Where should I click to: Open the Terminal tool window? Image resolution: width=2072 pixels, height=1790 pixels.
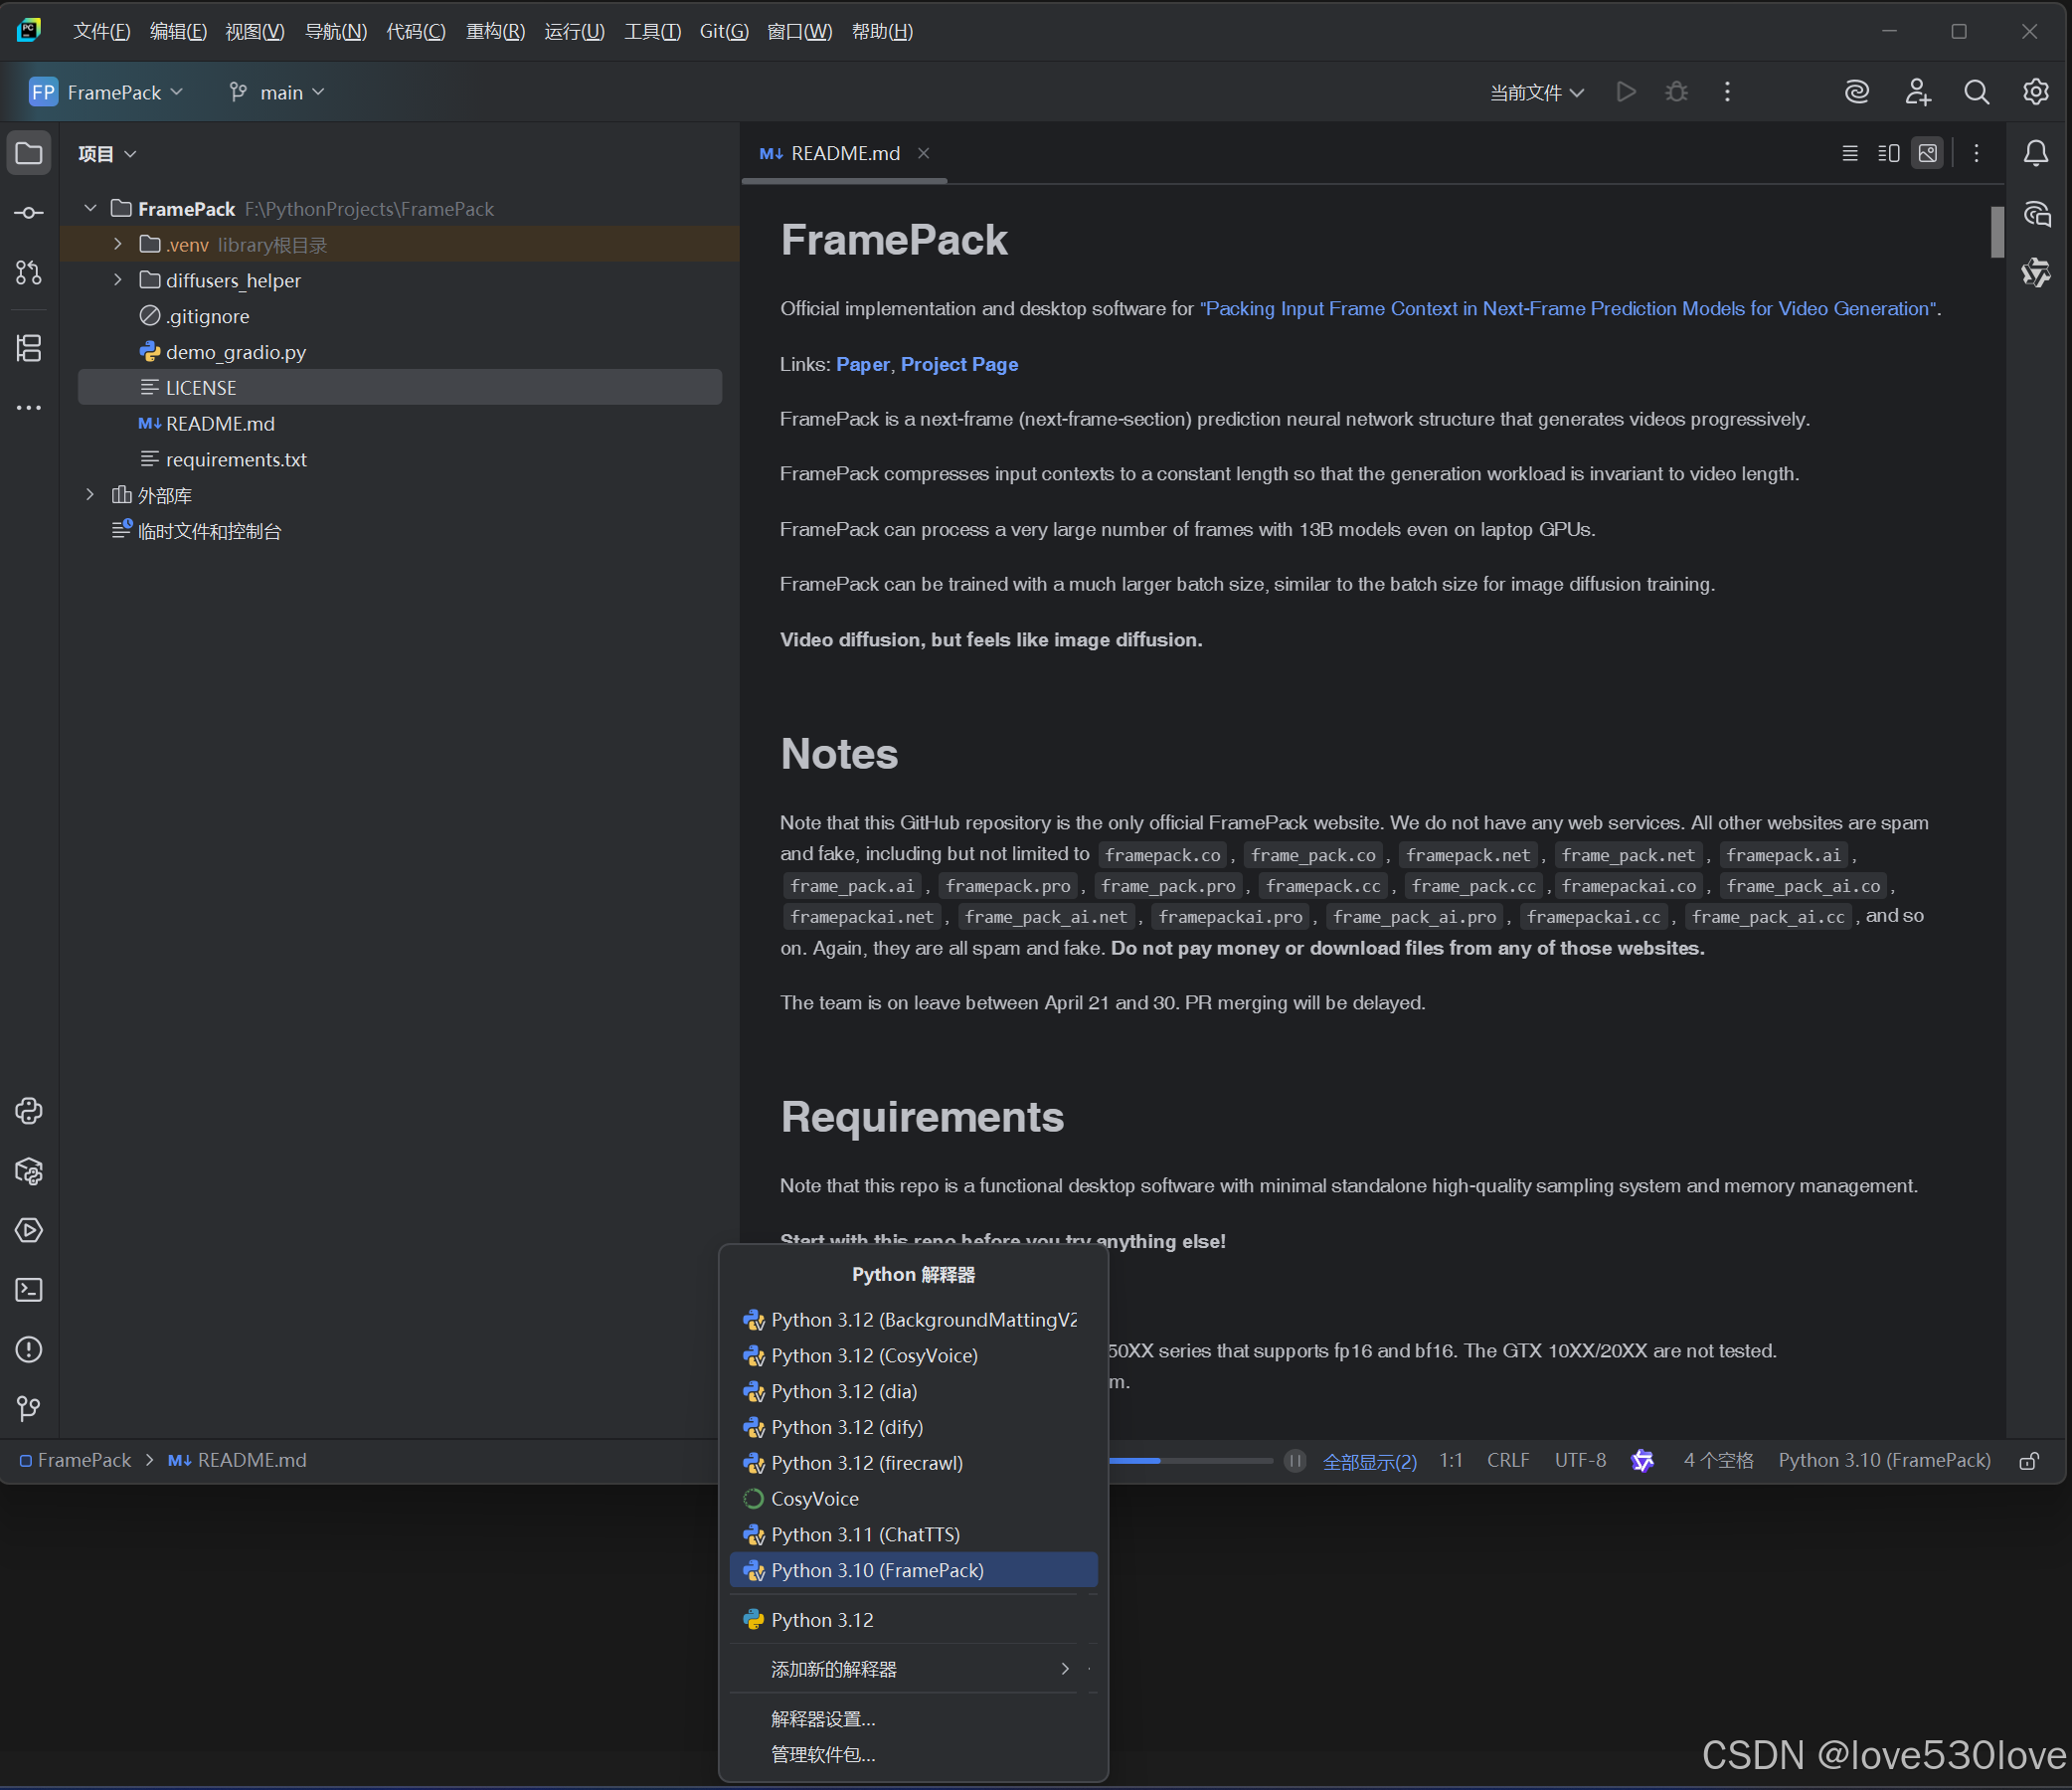[x=29, y=1290]
